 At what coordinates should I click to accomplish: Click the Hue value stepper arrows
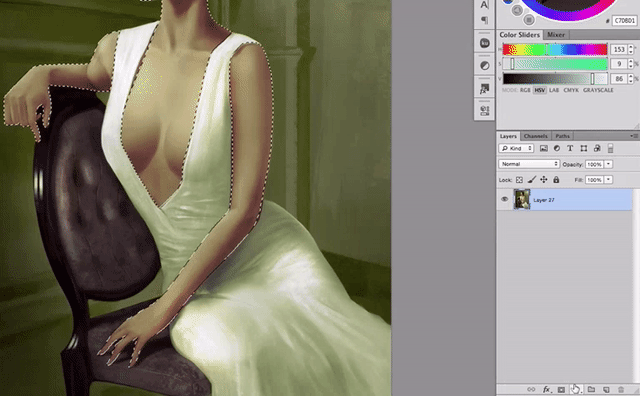tap(631, 49)
